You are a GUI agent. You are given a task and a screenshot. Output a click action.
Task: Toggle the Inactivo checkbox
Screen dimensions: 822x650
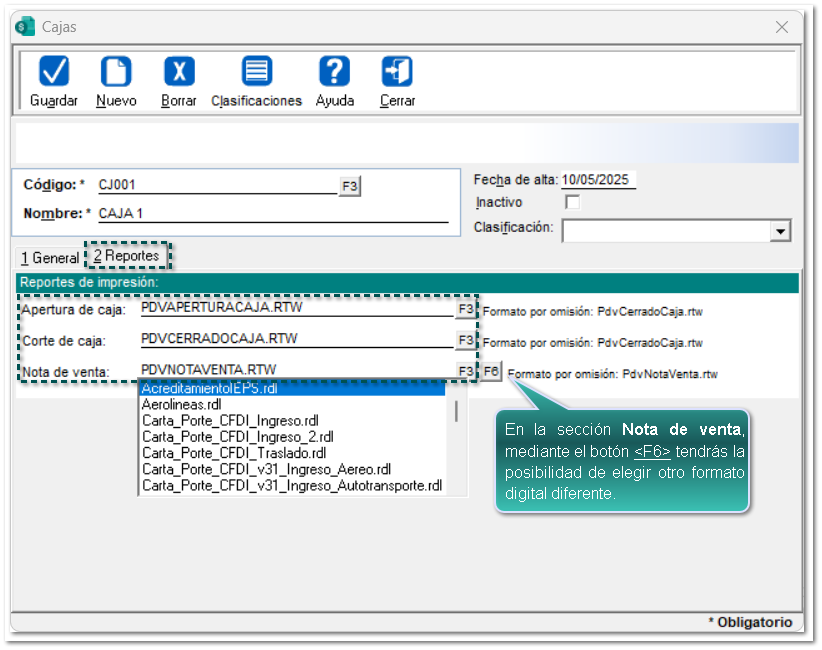[x=572, y=202]
